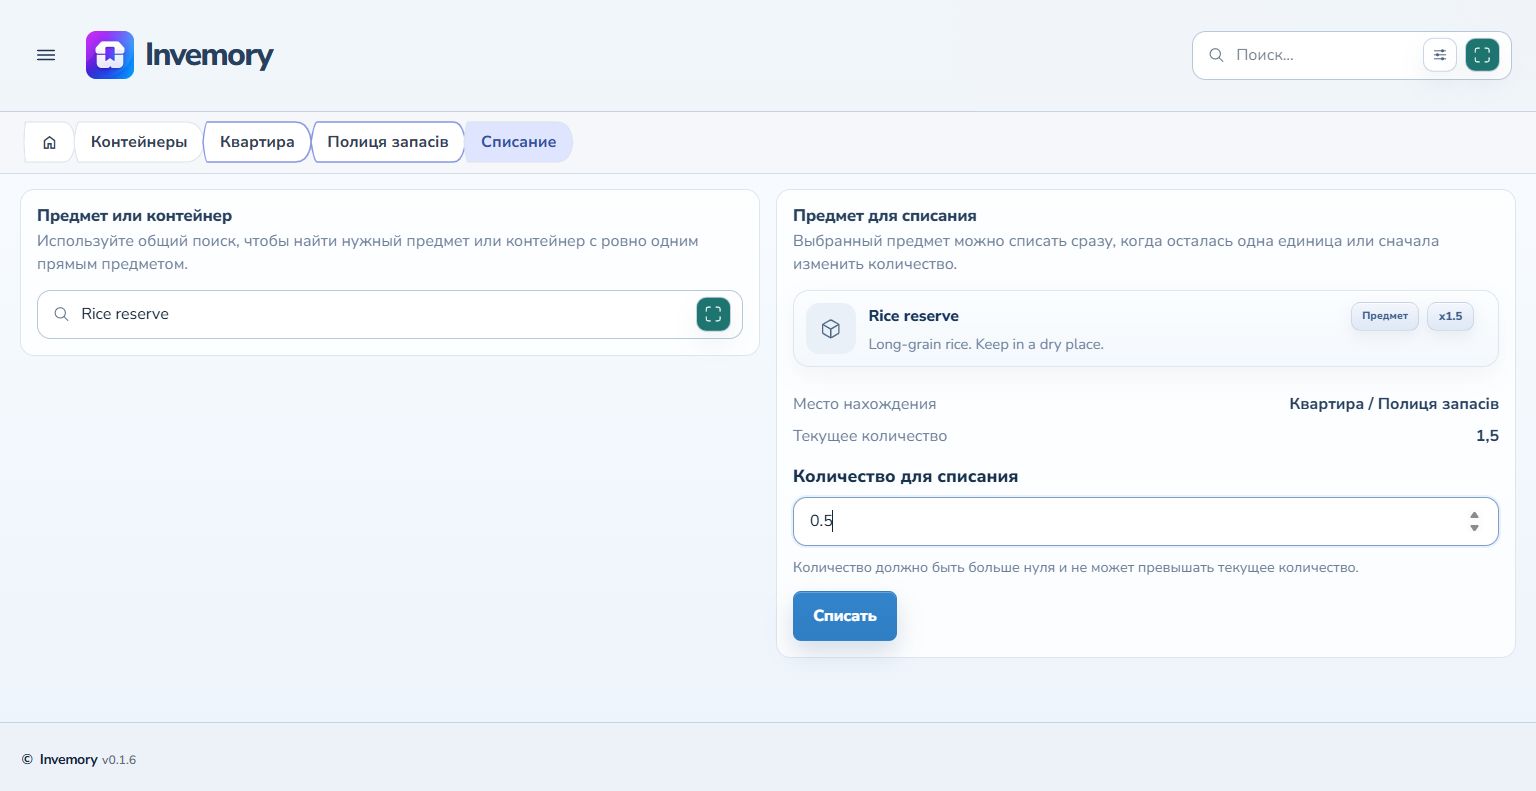Image resolution: width=1536 pixels, height=791 pixels.
Task: Open search filter settings icon
Action: tap(1440, 55)
